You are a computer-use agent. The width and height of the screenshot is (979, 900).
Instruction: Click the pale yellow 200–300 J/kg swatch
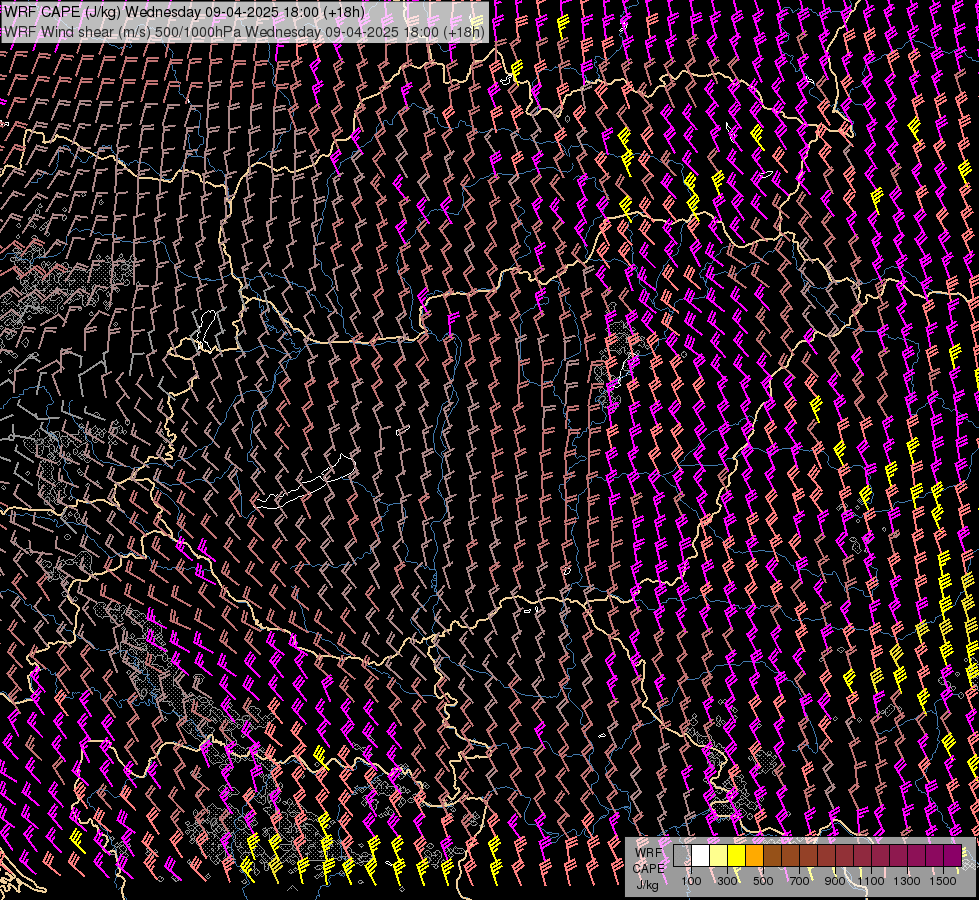pos(719,855)
